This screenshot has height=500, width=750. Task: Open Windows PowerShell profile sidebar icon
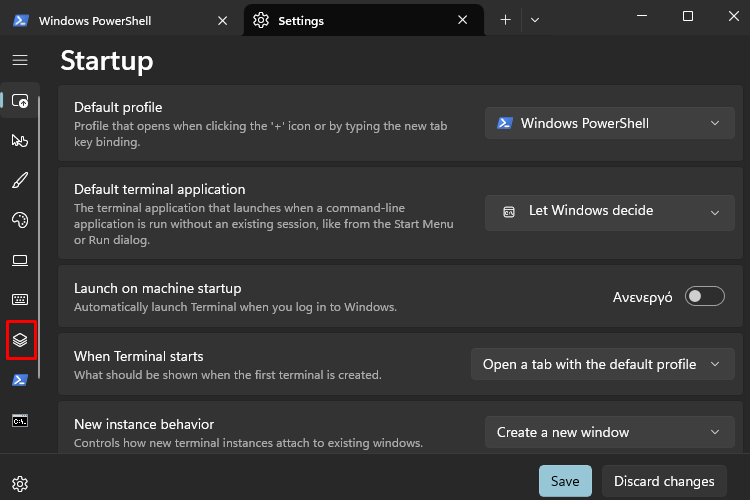(x=20, y=380)
